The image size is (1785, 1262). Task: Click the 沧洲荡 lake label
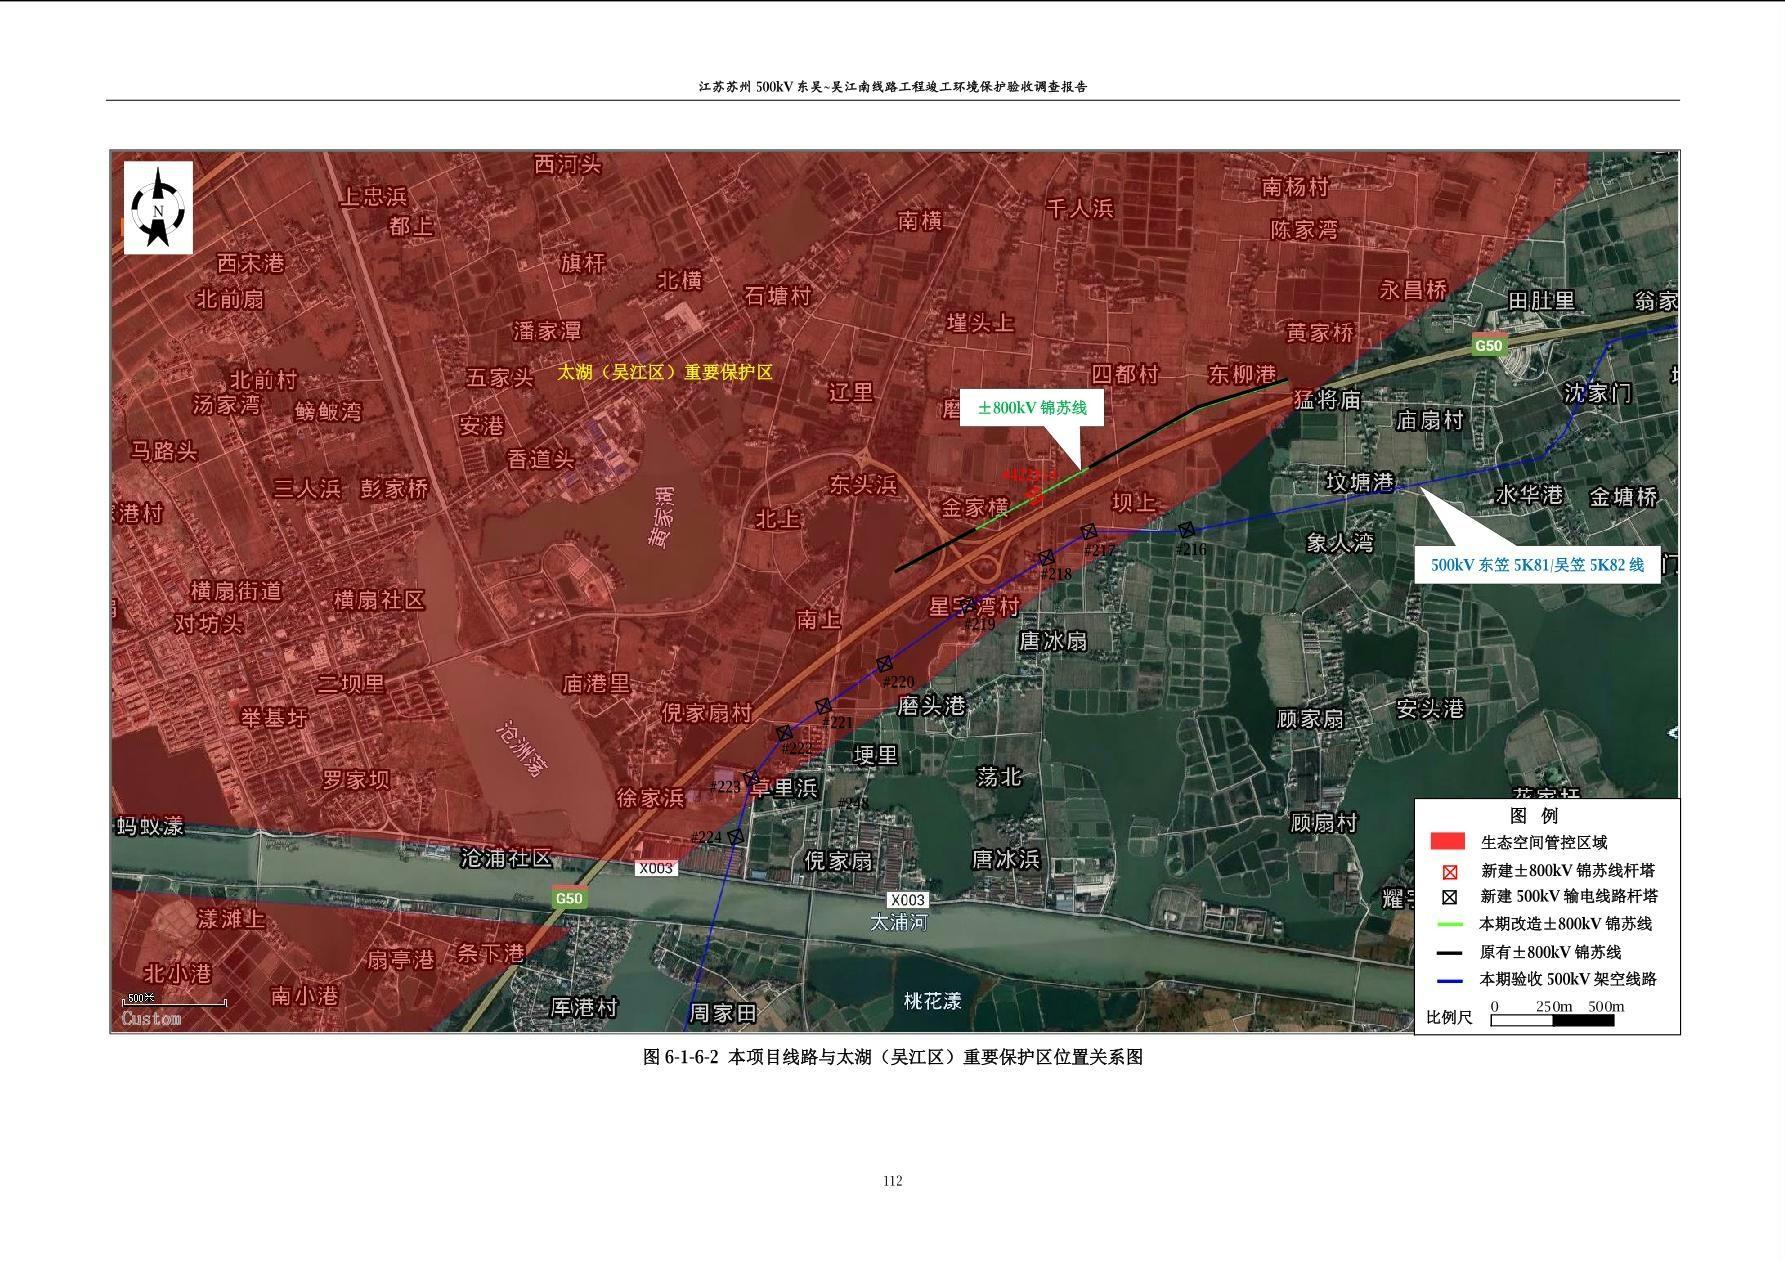point(523,749)
